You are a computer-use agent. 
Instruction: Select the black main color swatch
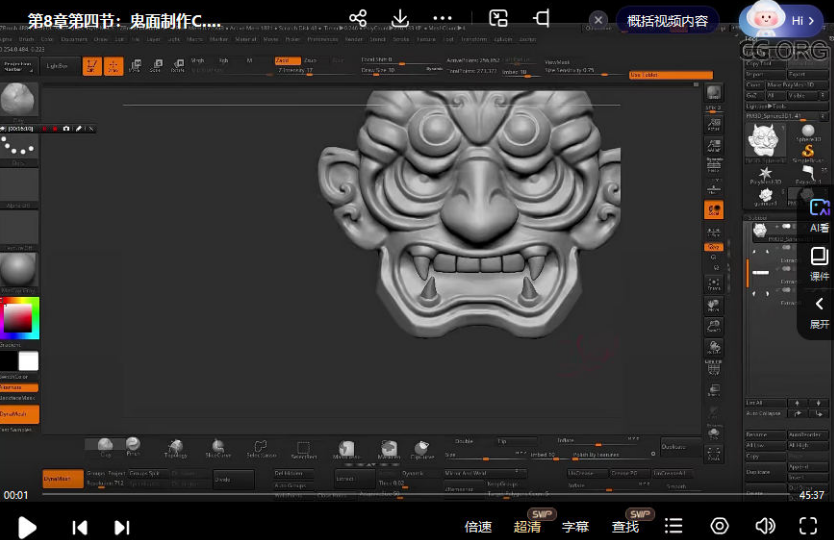tap(9, 361)
